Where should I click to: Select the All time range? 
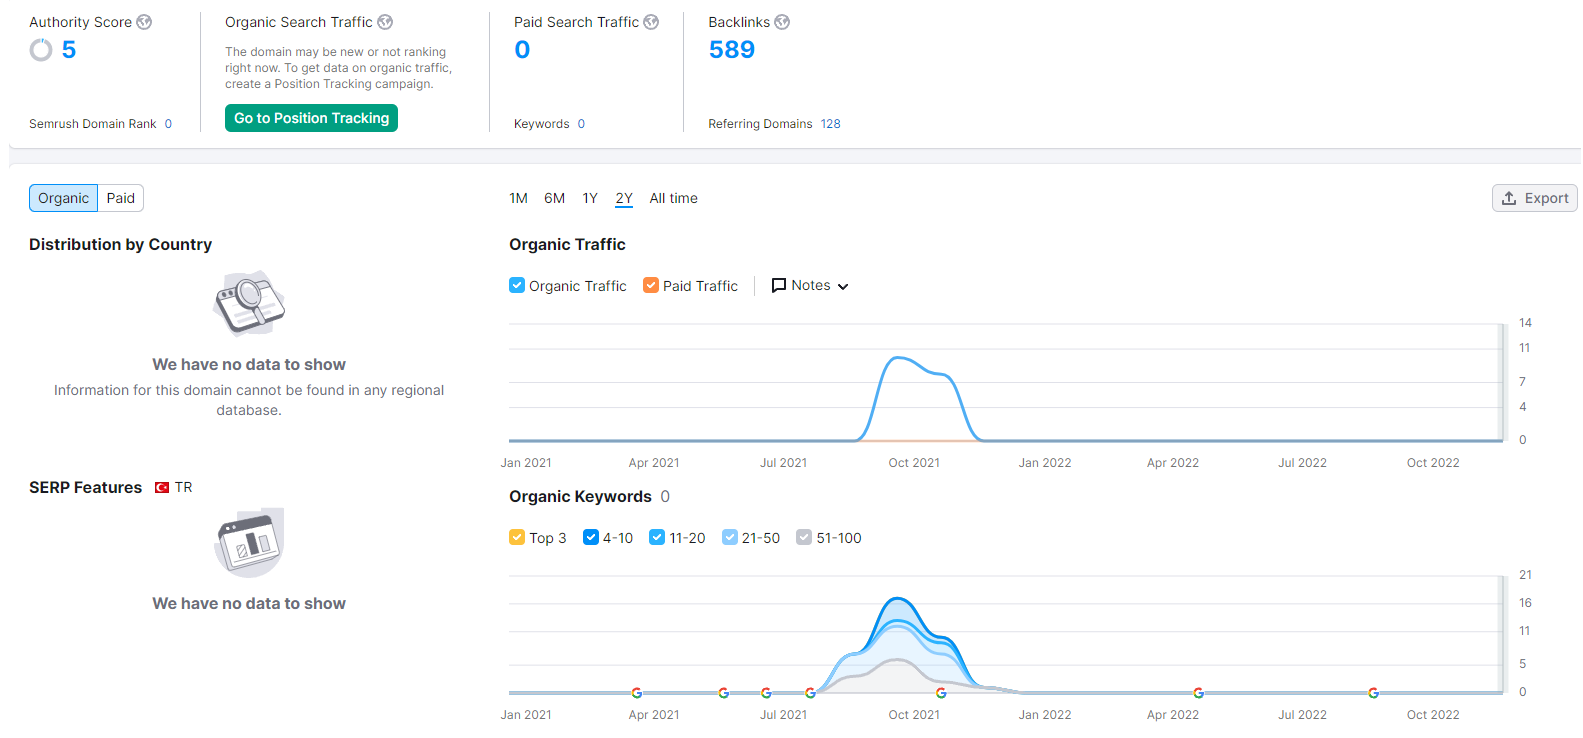point(674,198)
